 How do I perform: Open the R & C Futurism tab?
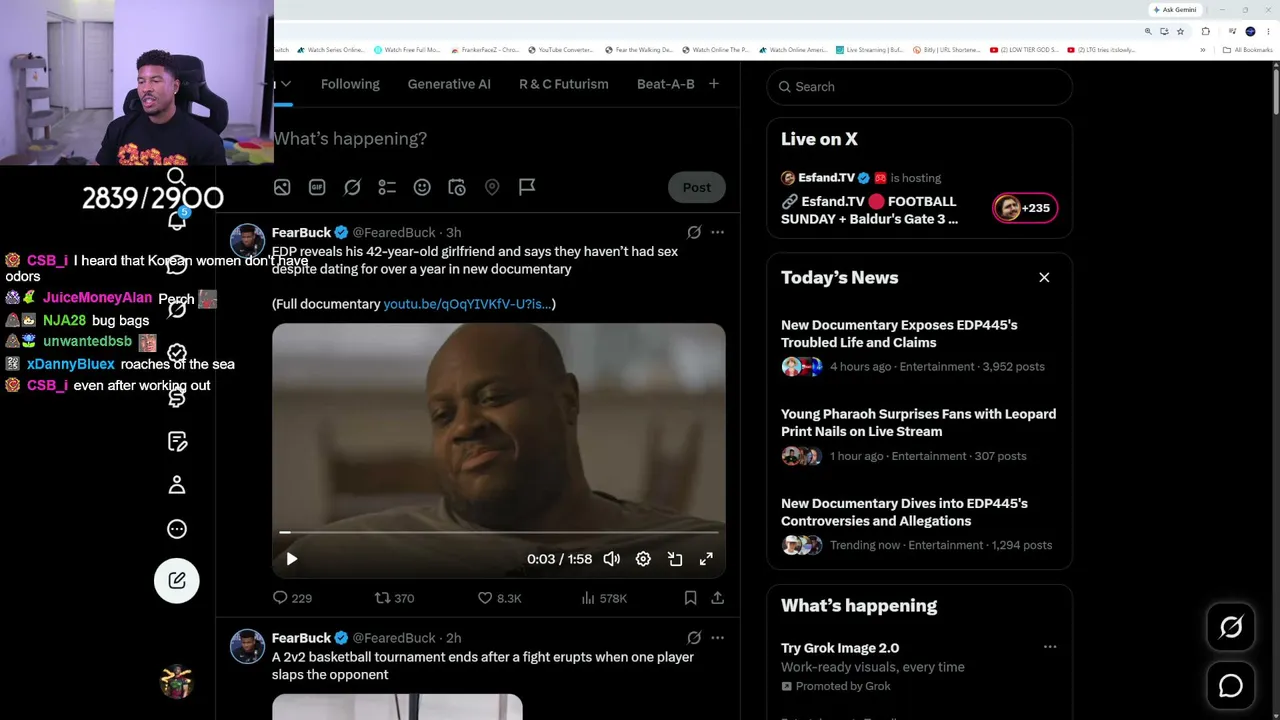(564, 84)
